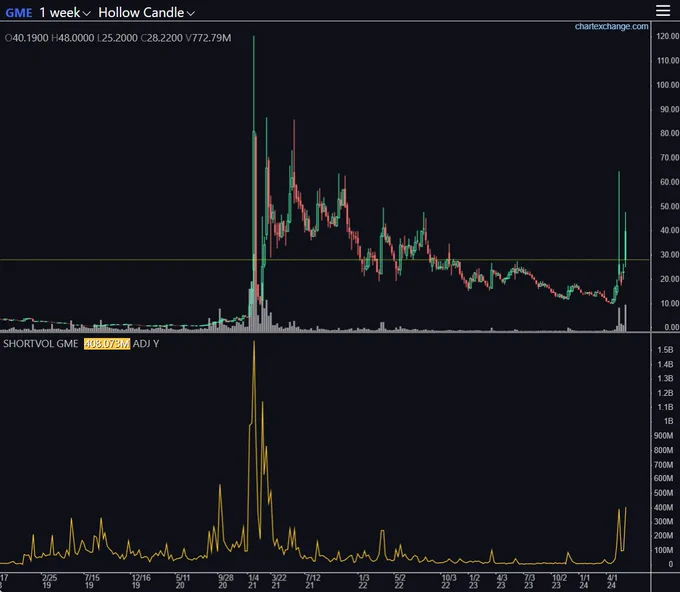
Task: Click the 80.00 price axis label
Action: tap(669, 134)
